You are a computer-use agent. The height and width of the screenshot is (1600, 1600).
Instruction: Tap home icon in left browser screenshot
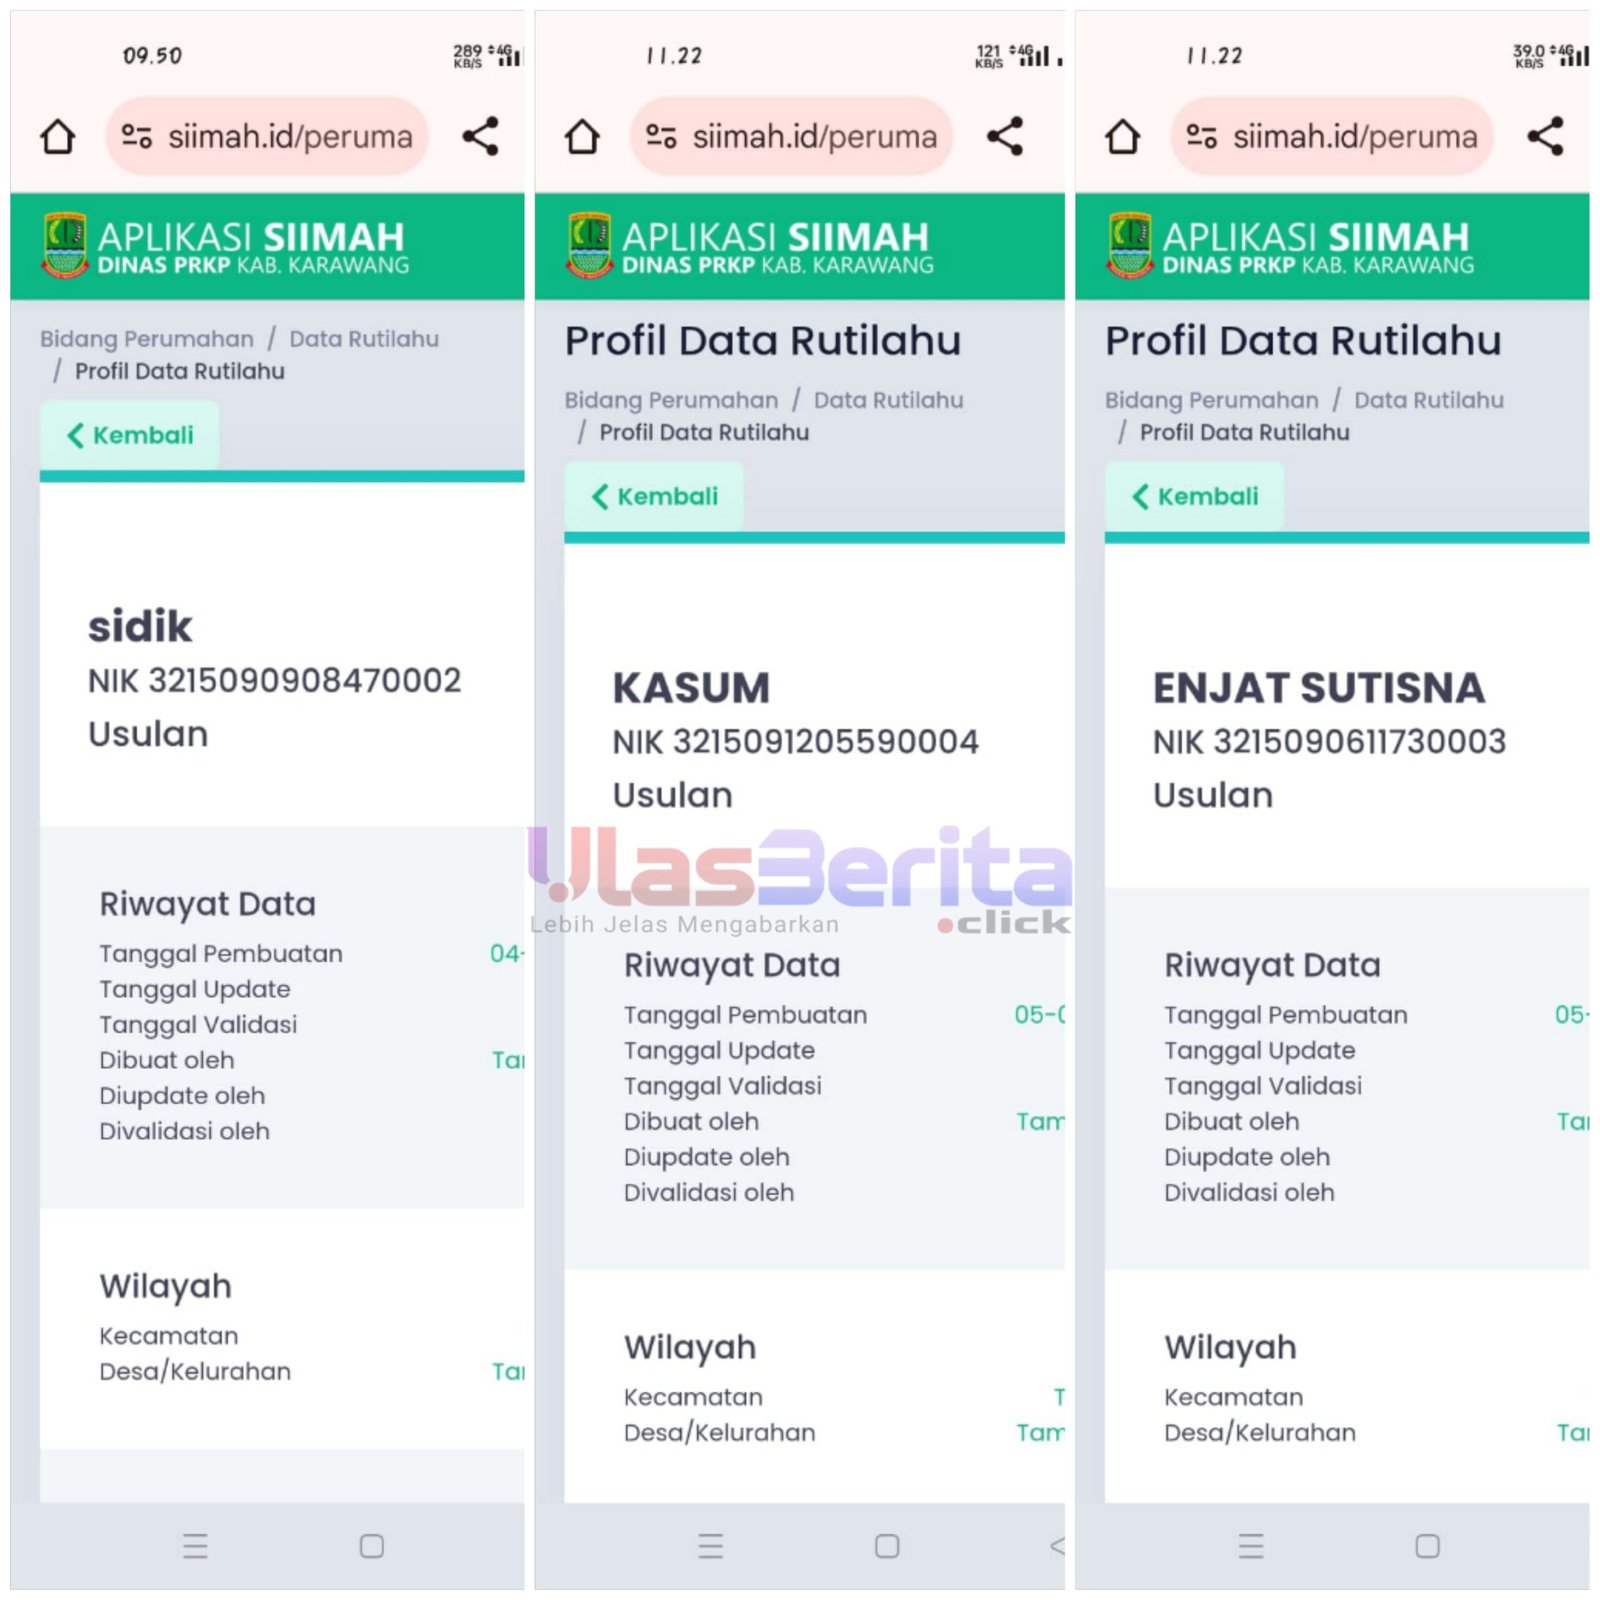[x=57, y=136]
